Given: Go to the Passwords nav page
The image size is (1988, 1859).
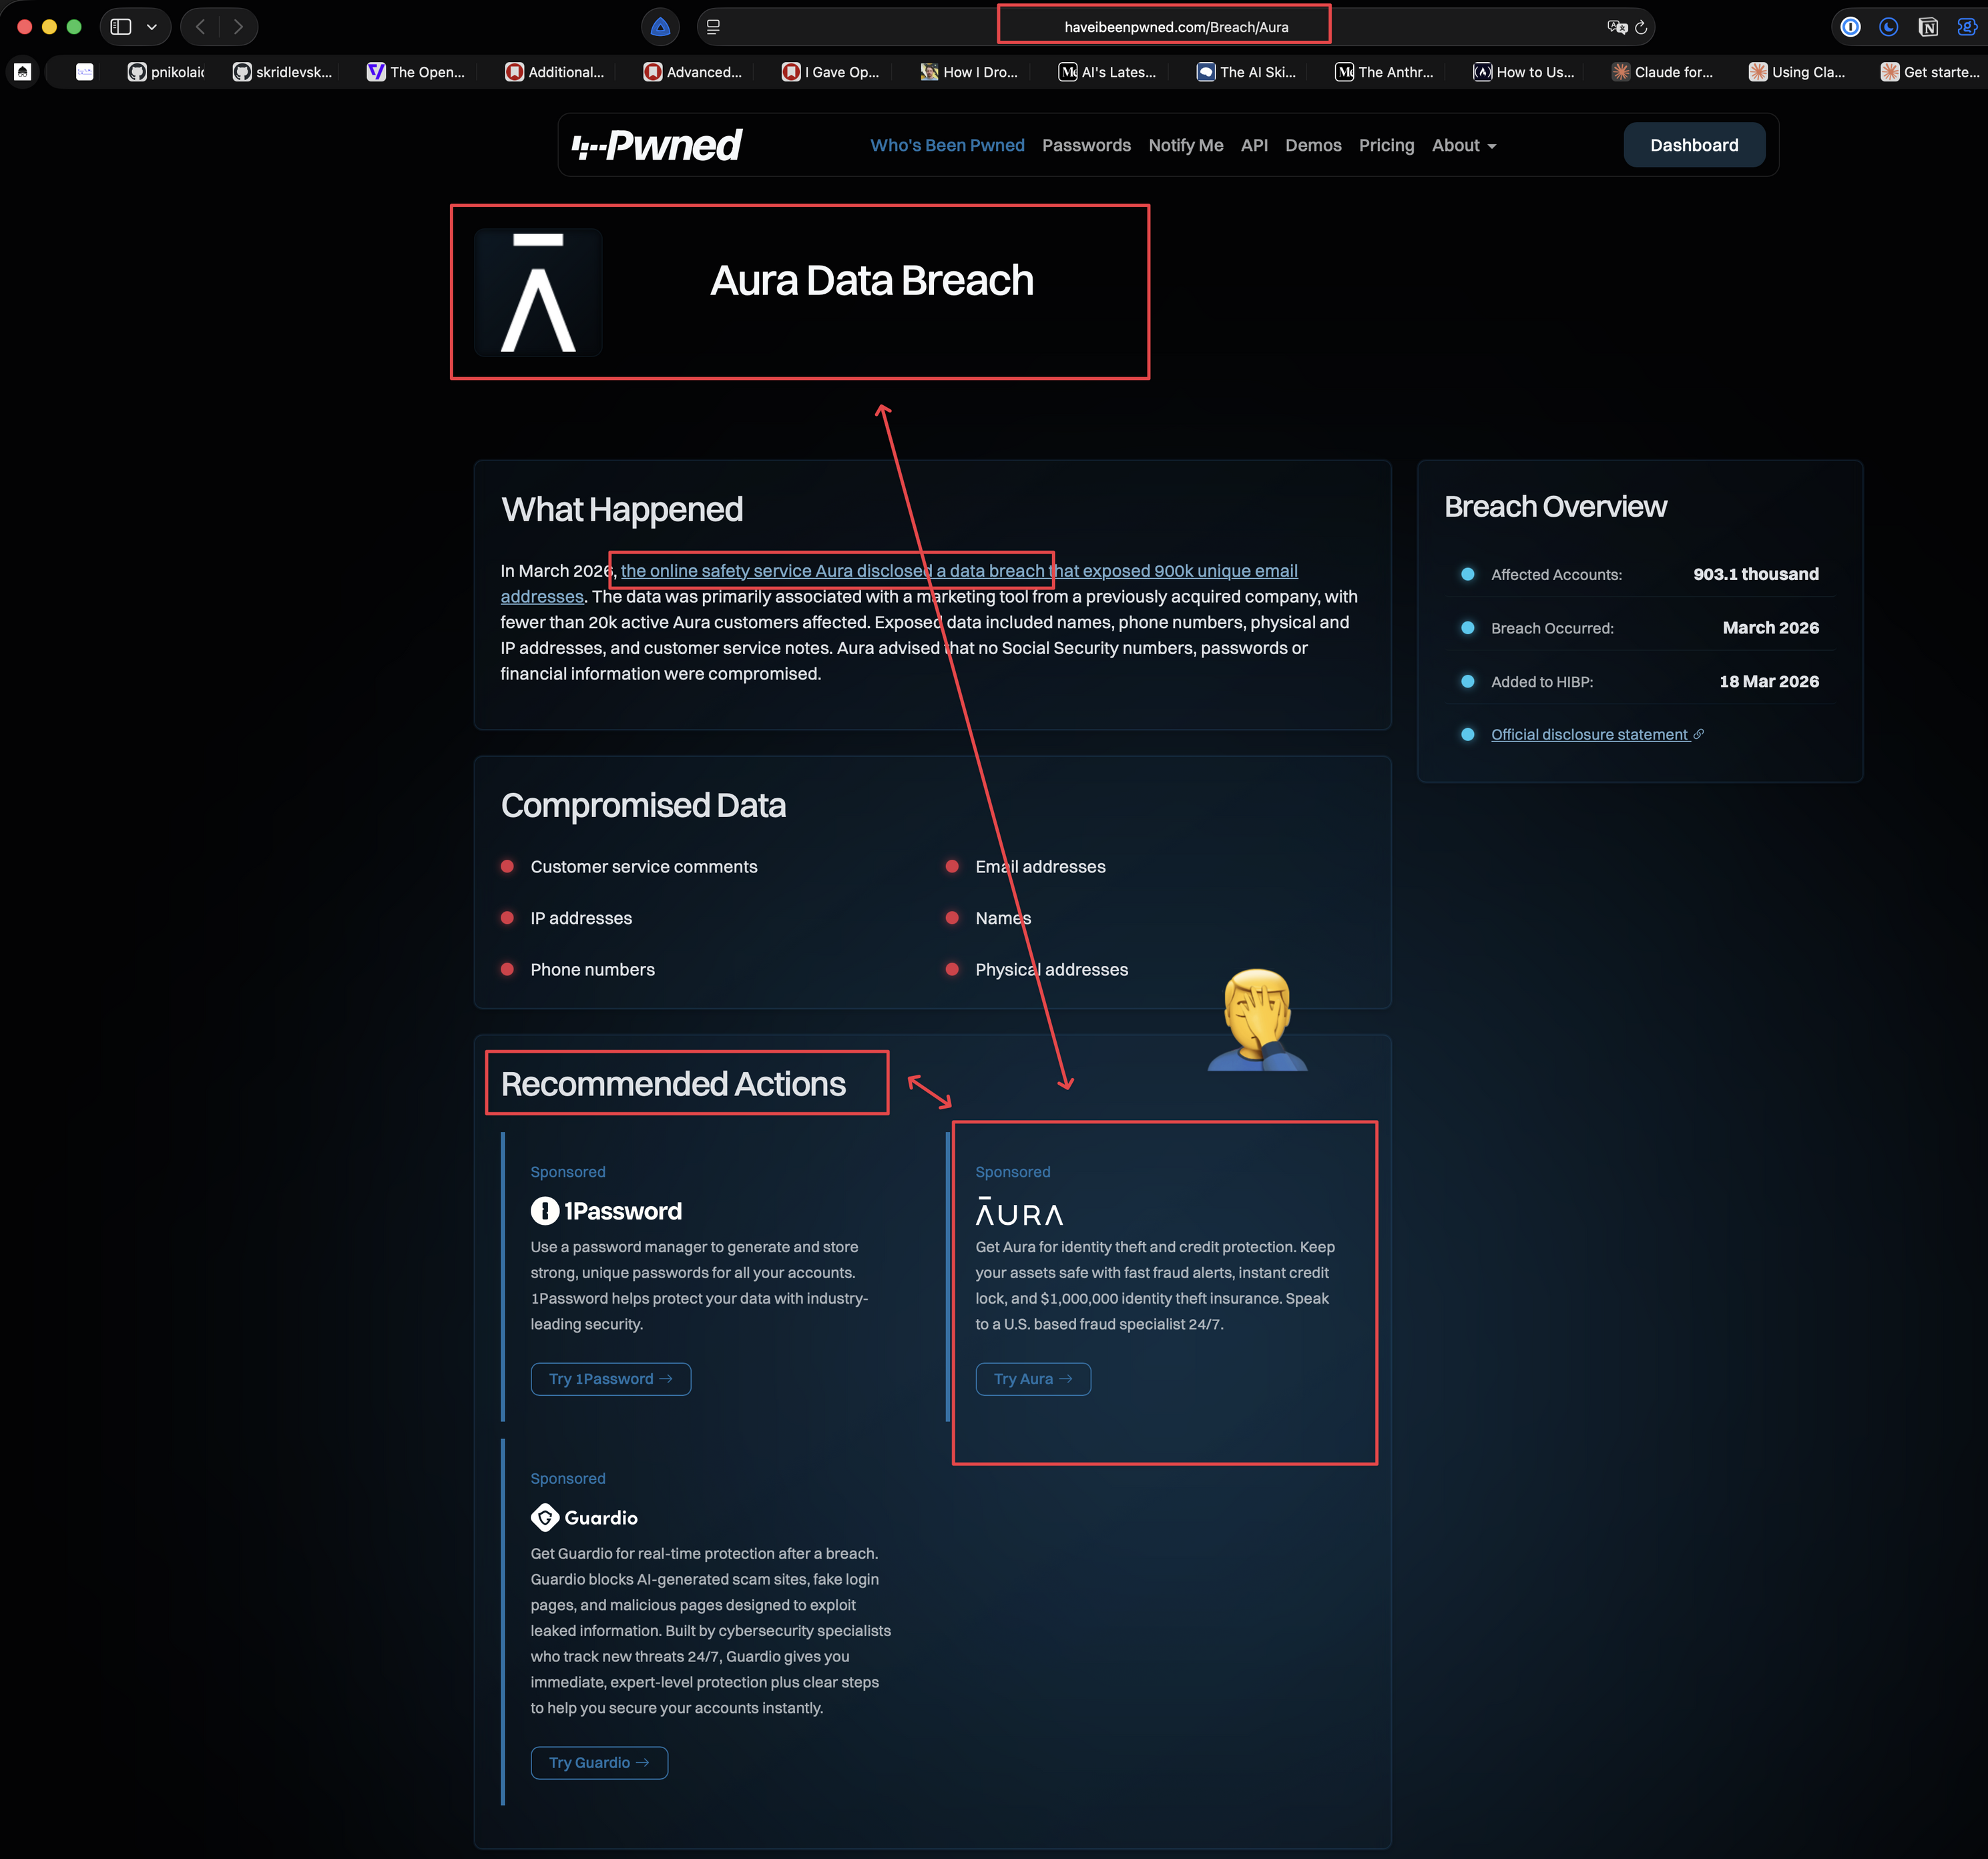Looking at the screenshot, I should tap(1086, 145).
